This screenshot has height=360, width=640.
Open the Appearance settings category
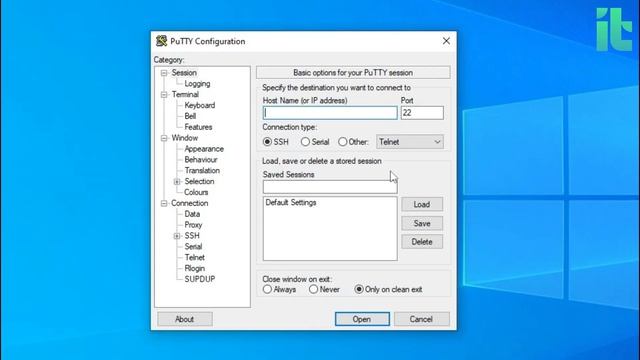tap(204, 149)
